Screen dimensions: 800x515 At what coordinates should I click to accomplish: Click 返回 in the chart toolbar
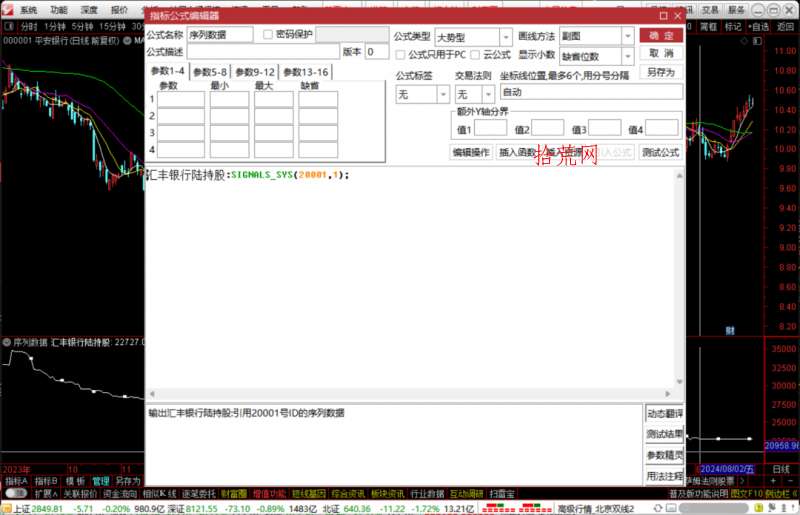pos(785,26)
